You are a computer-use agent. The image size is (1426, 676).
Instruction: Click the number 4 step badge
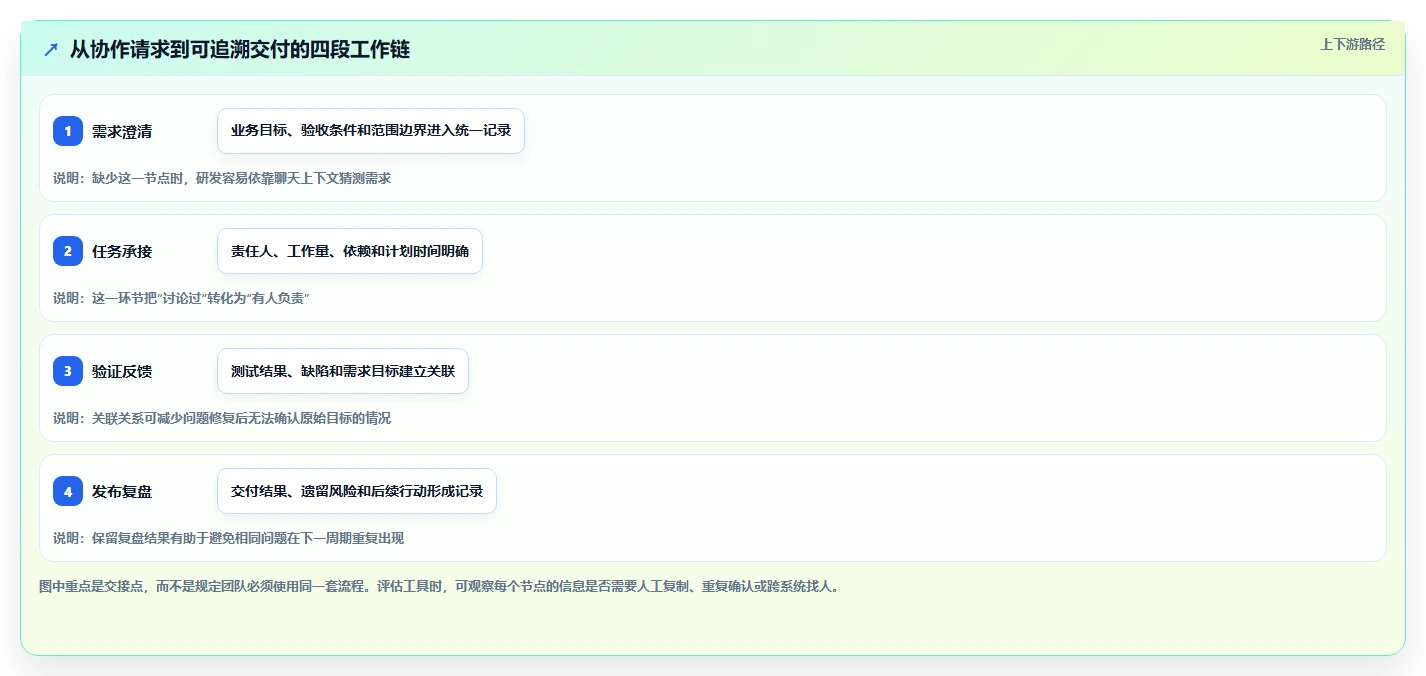68,491
